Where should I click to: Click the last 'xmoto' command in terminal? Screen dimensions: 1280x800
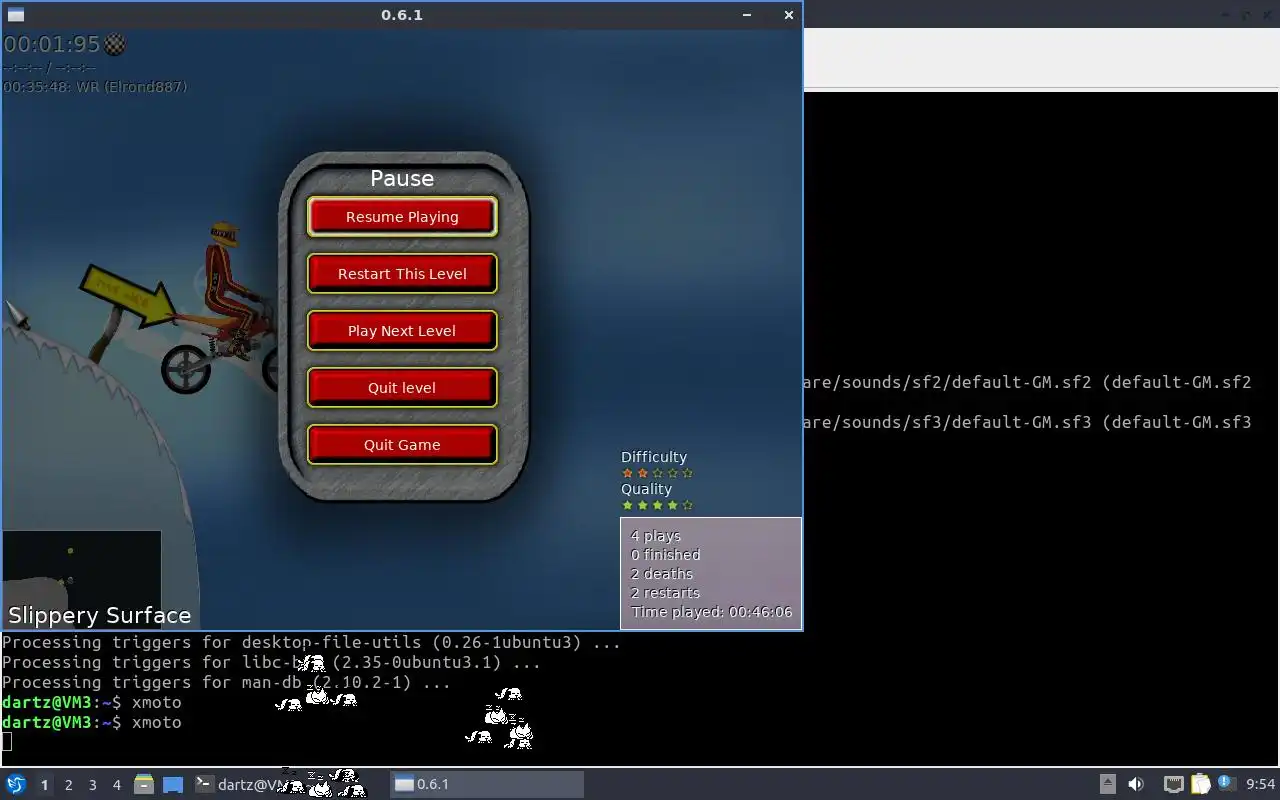(x=157, y=722)
